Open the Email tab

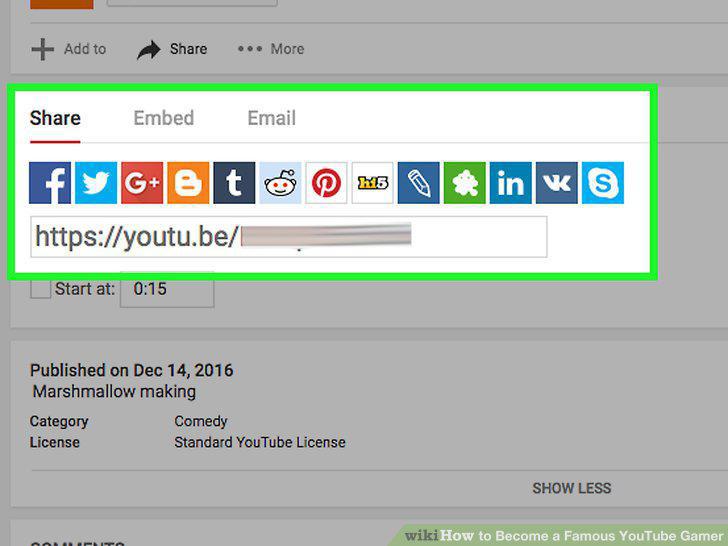[272, 118]
